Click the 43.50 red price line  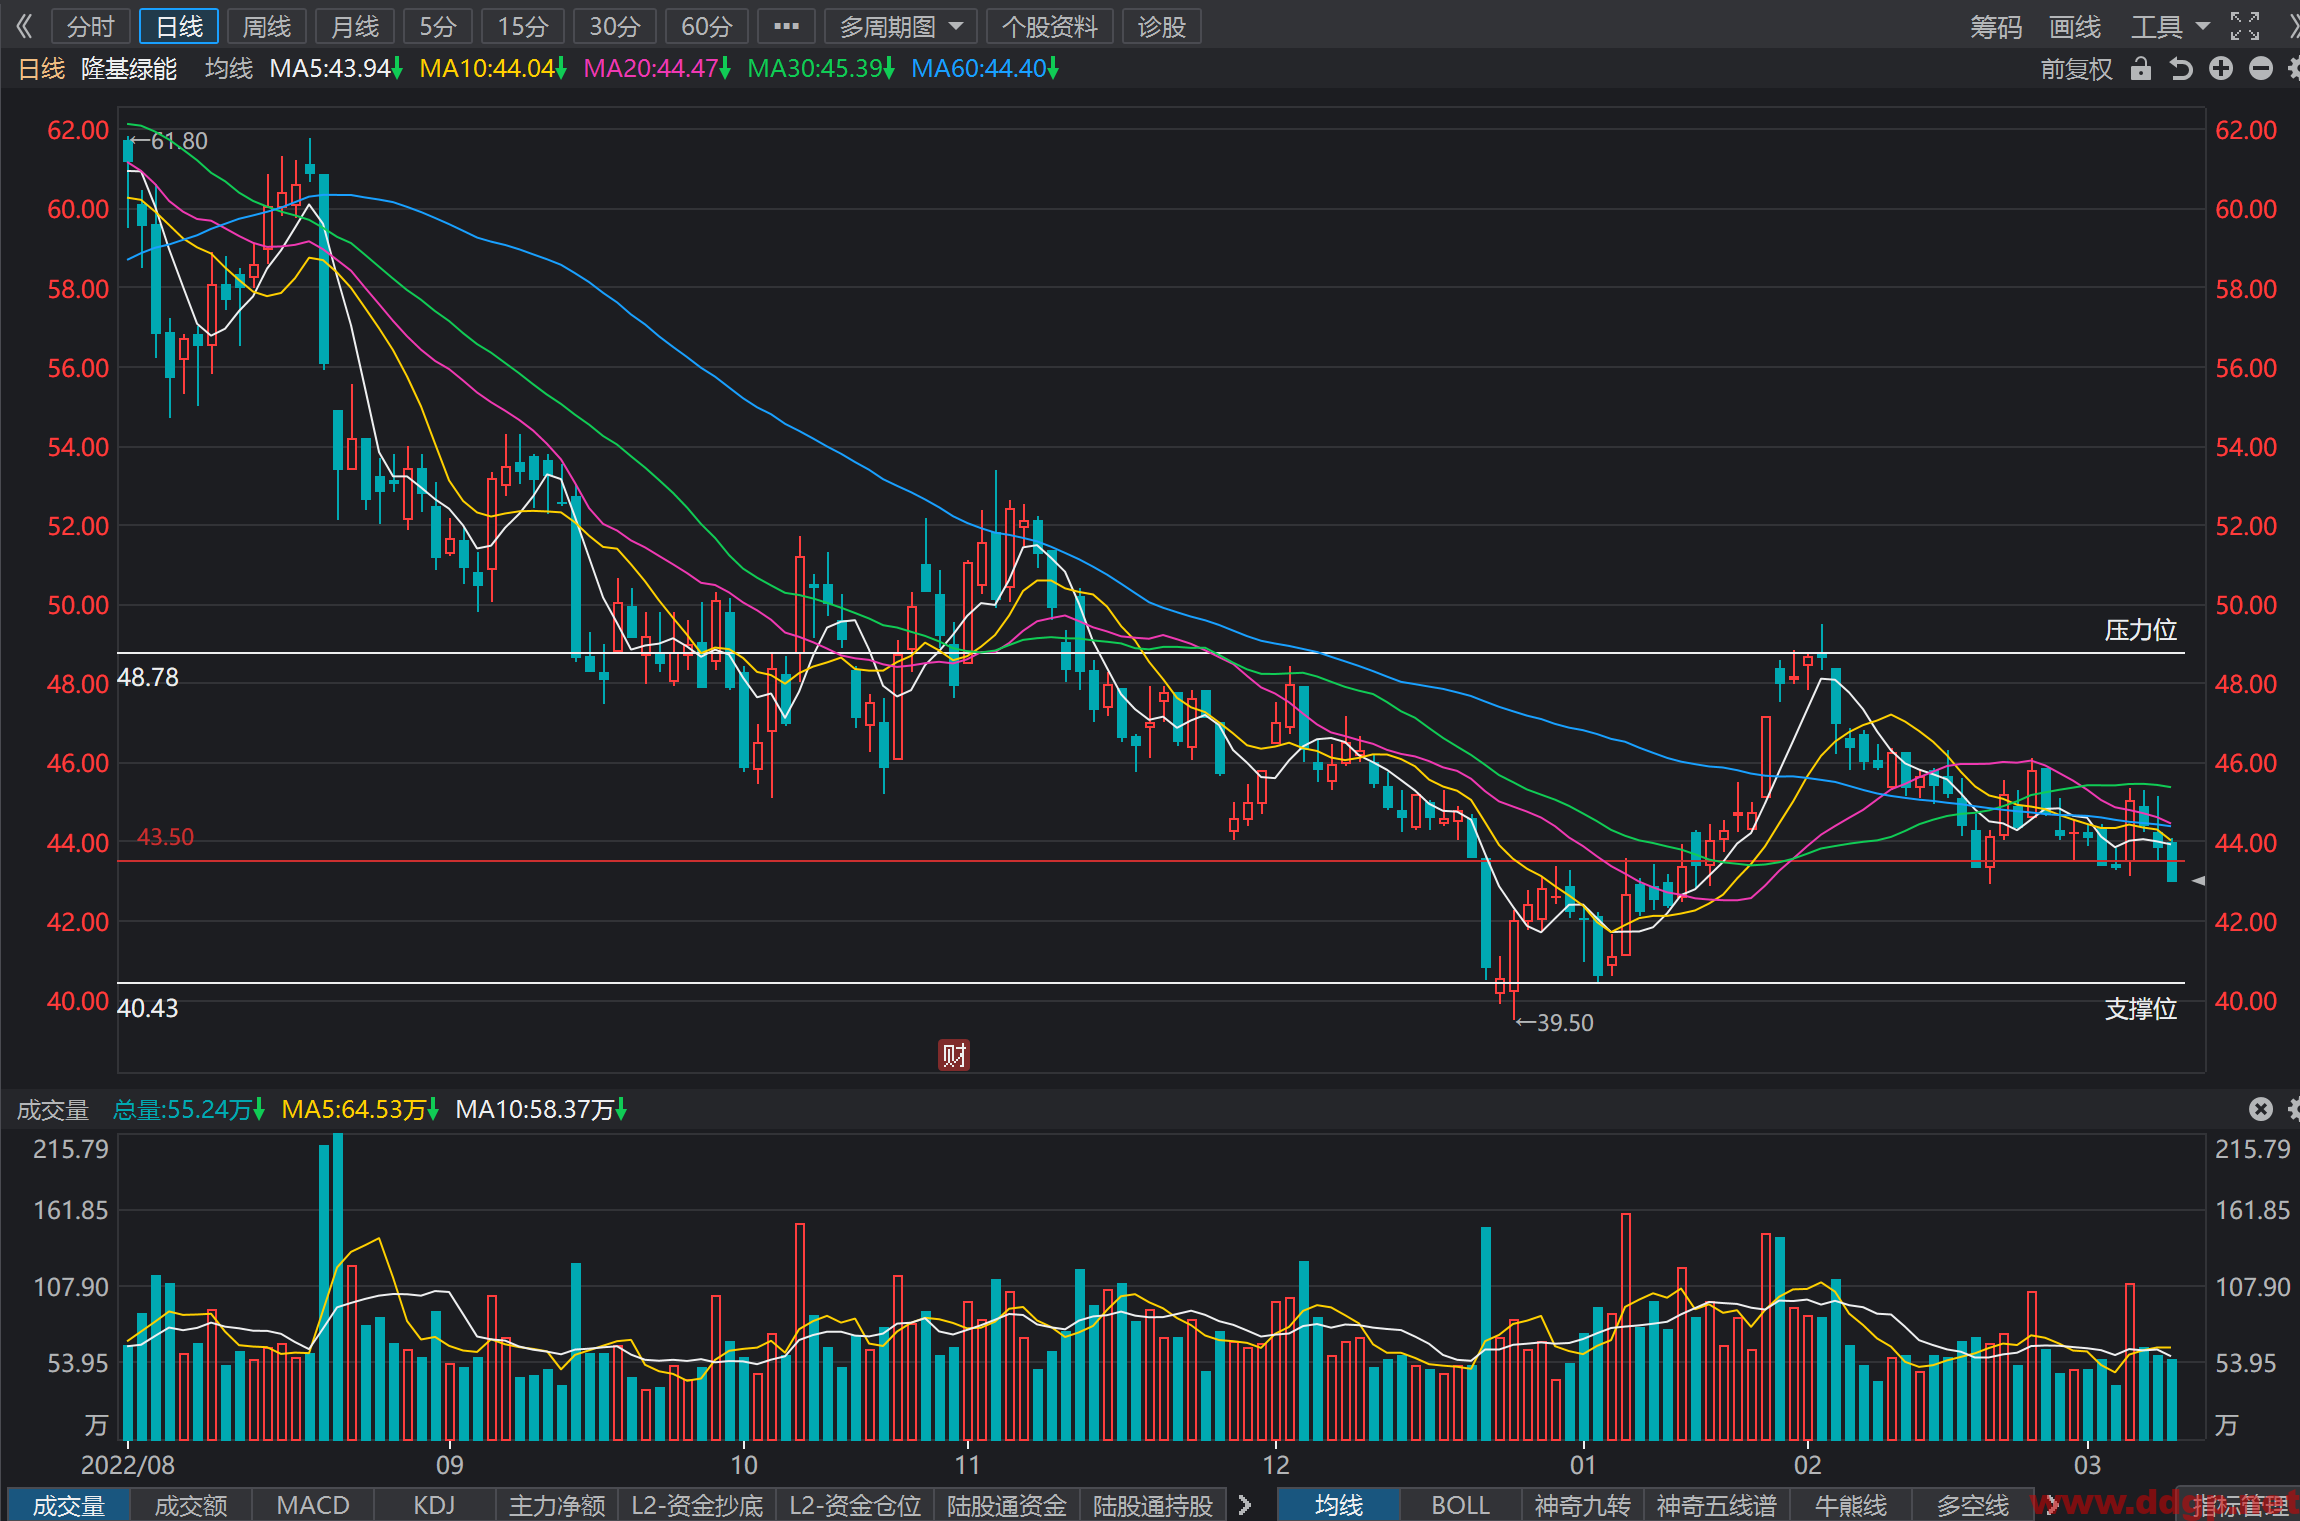click(x=1151, y=861)
